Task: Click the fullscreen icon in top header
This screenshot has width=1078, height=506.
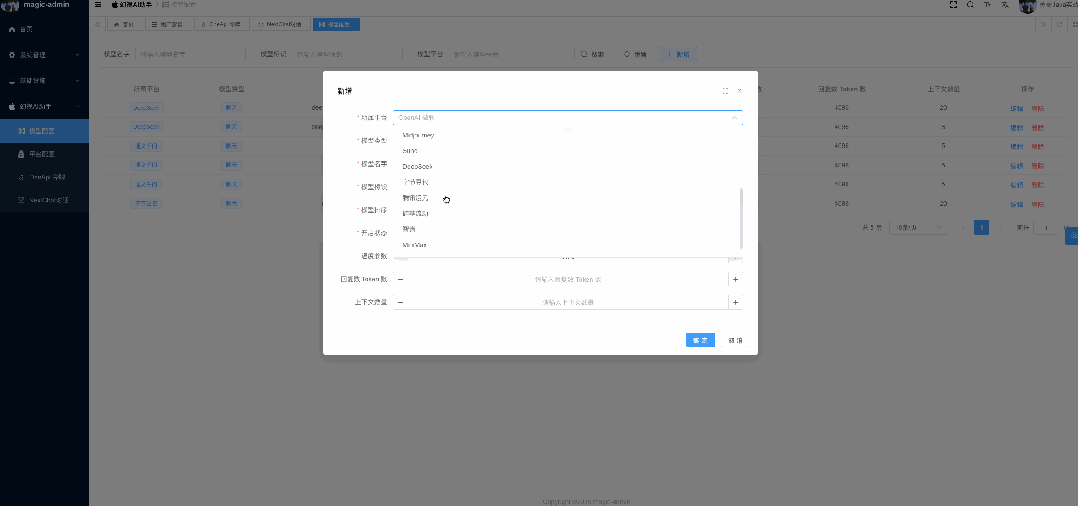Action: click(x=954, y=4)
